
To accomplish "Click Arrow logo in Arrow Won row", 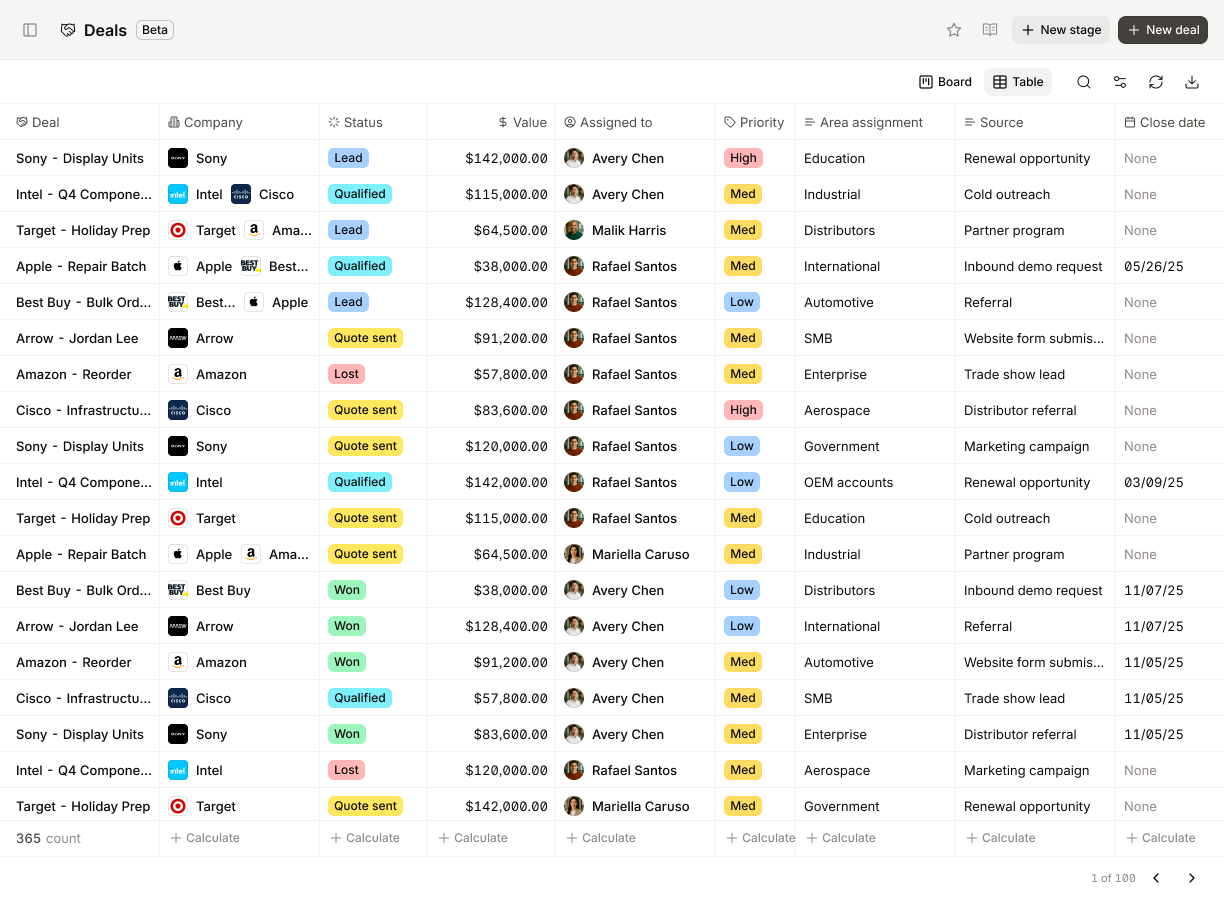I will (178, 626).
